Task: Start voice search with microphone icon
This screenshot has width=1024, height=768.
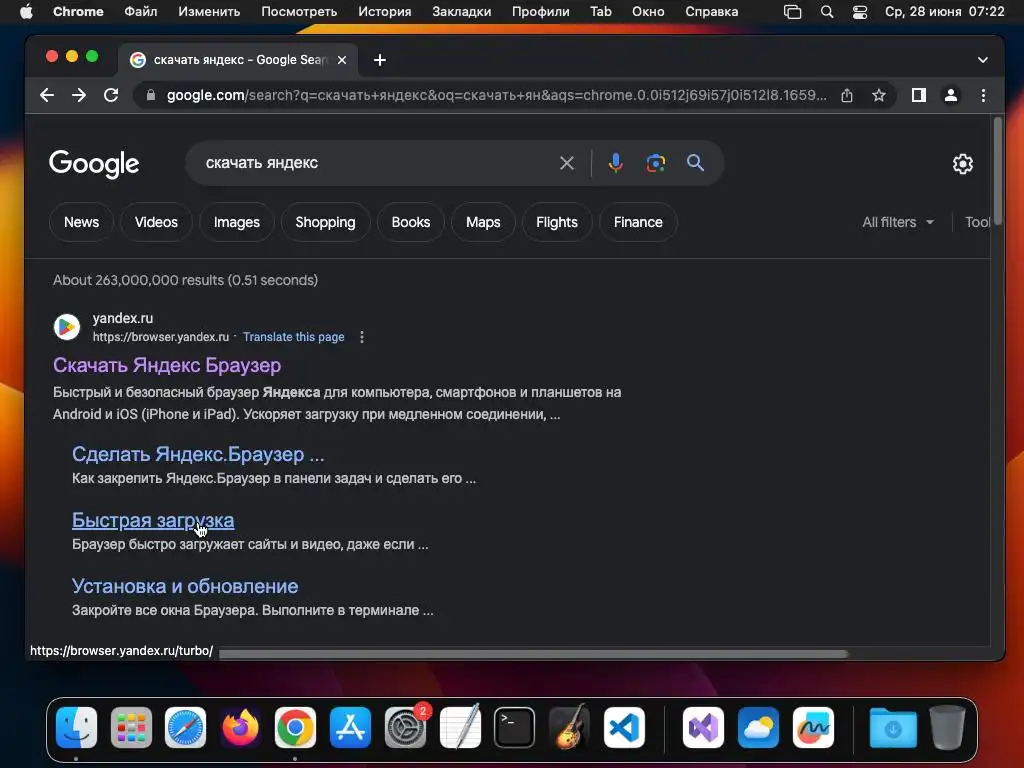Action: 615,163
